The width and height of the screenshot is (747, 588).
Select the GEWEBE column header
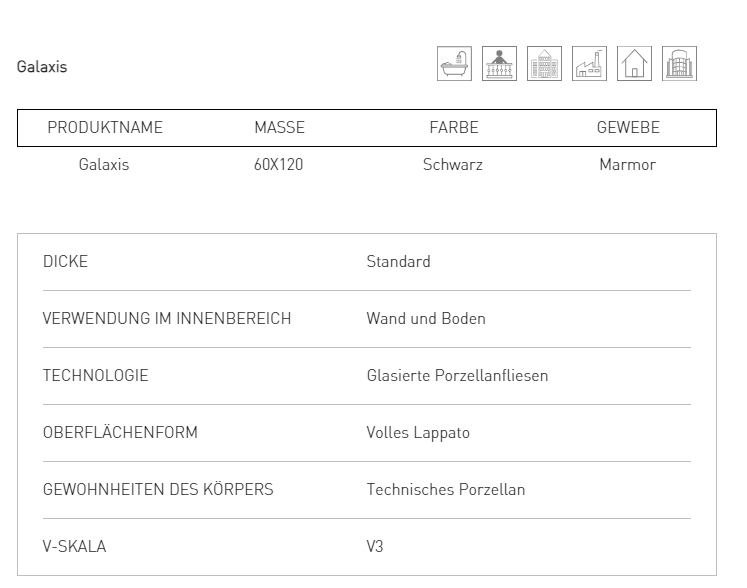click(628, 128)
